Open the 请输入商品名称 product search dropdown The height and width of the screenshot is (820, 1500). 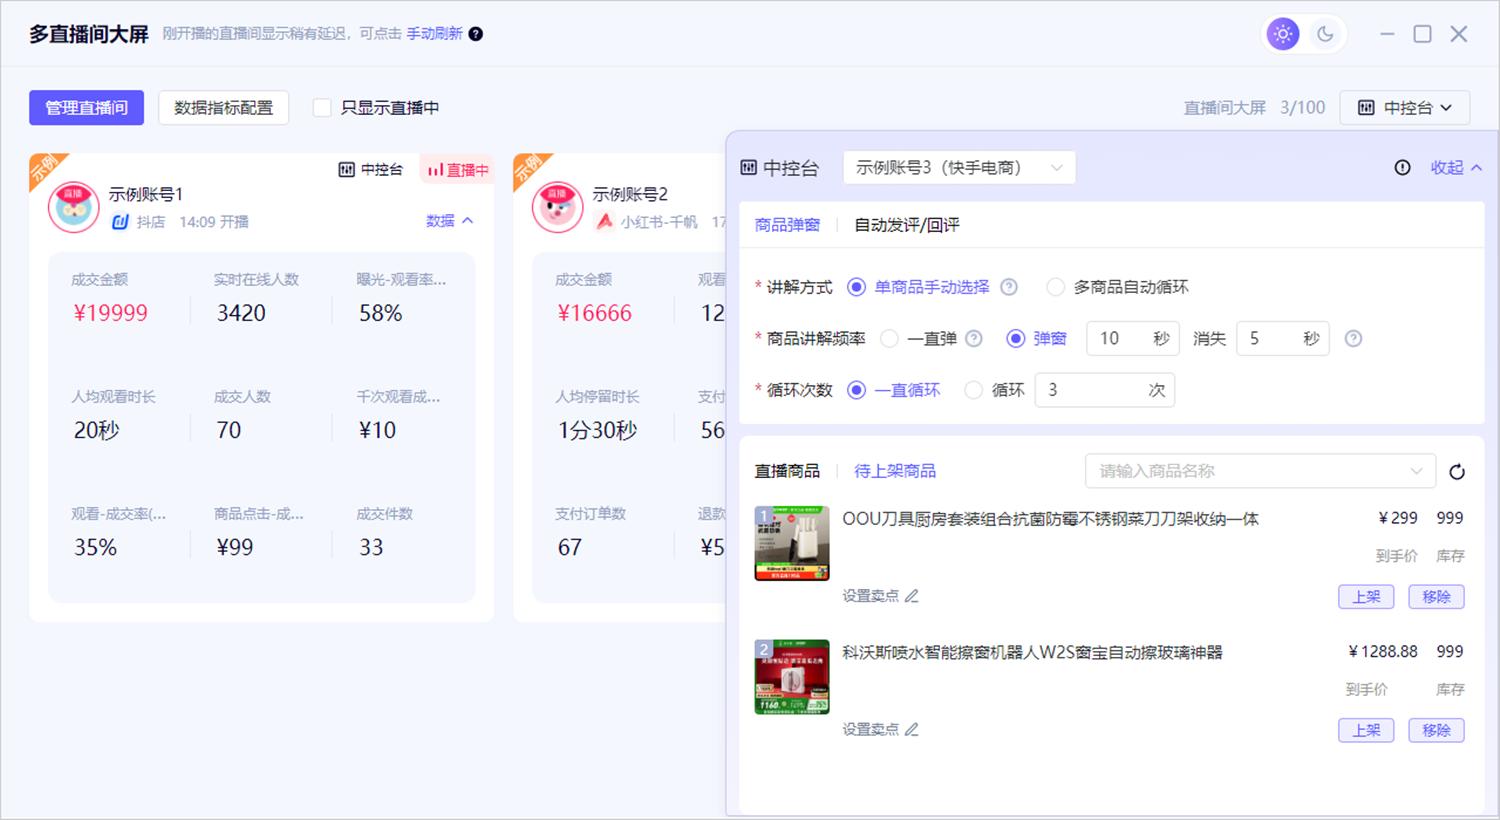(1260, 471)
